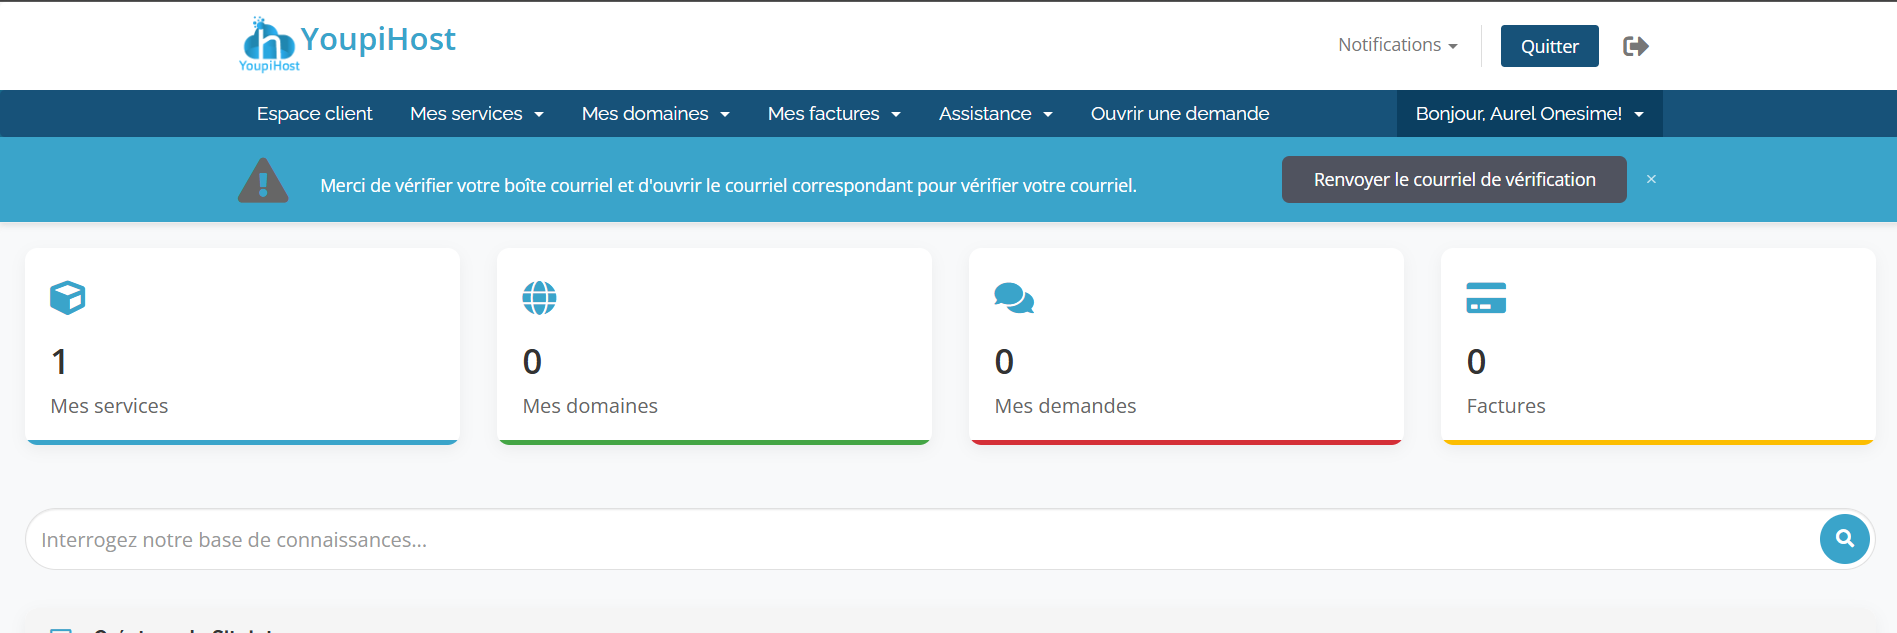This screenshot has width=1897, height=633.
Task: Click Renvoyer le courriel de vérification
Action: [x=1453, y=180]
